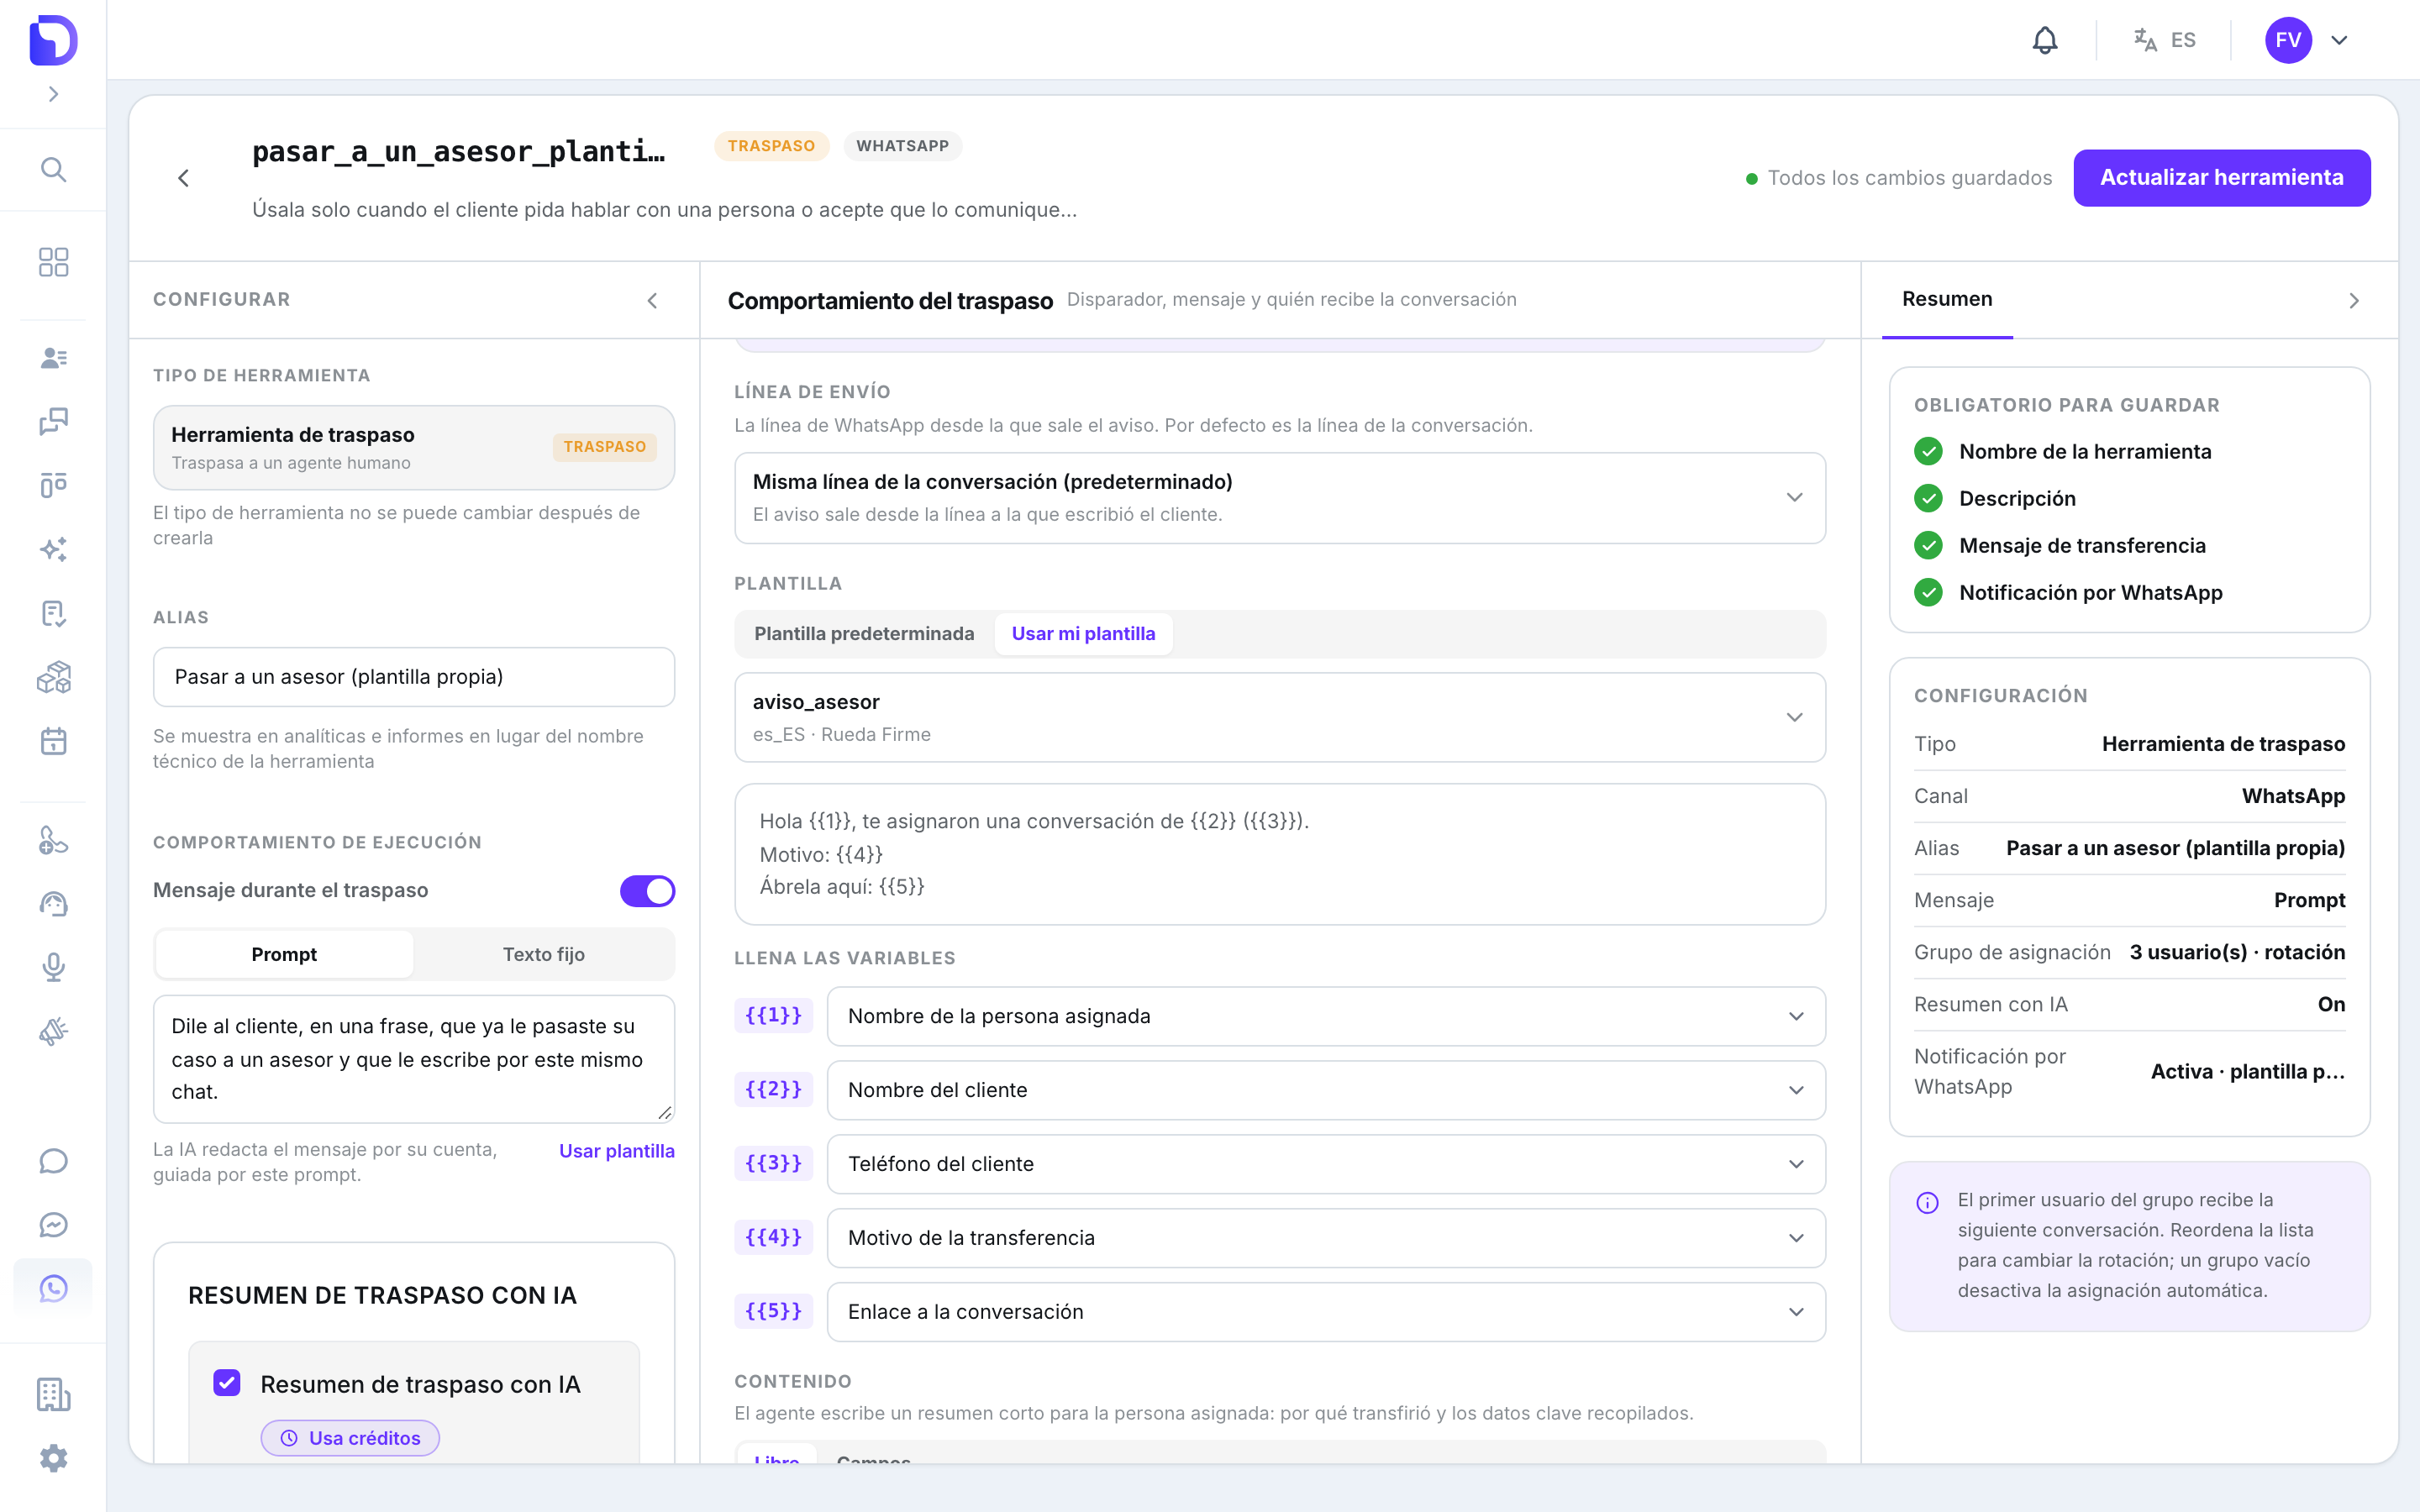Click the Actualizar herramienta button
This screenshot has height=1512, width=2420.
pyautogui.click(x=2221, y=177)
